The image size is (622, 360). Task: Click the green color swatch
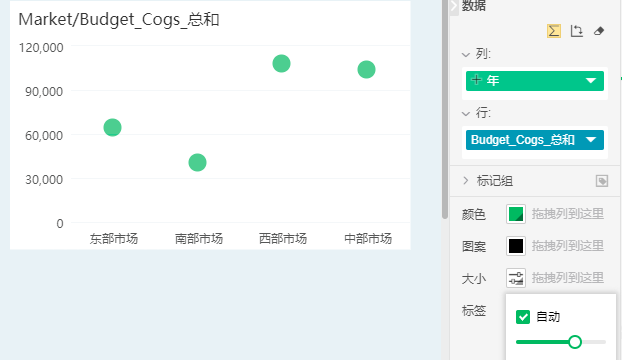516,214
